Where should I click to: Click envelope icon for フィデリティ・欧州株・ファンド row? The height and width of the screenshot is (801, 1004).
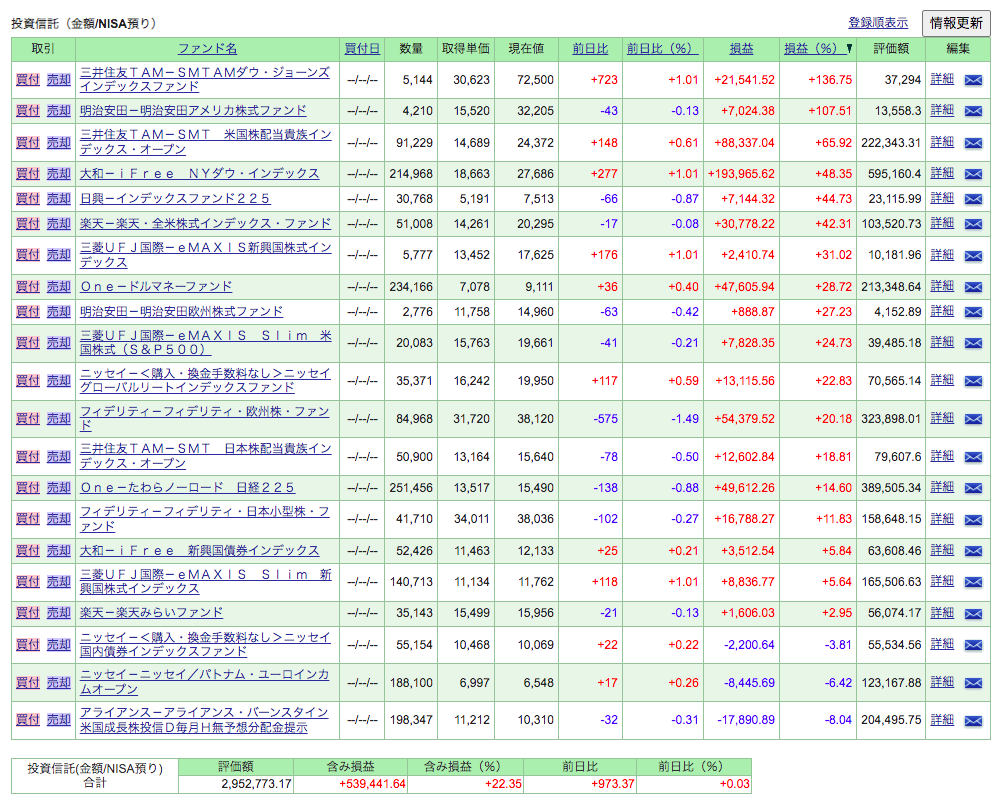973,419
